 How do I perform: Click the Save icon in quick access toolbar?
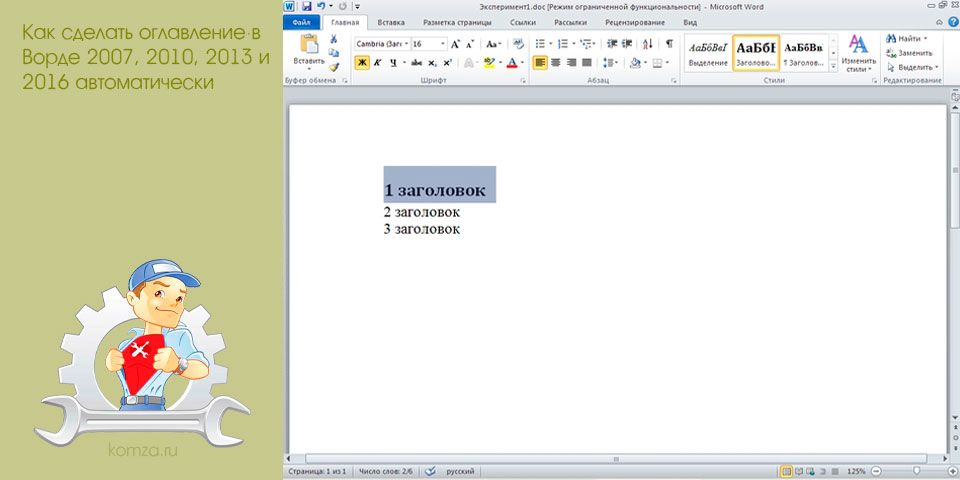[x=305, y=6]
